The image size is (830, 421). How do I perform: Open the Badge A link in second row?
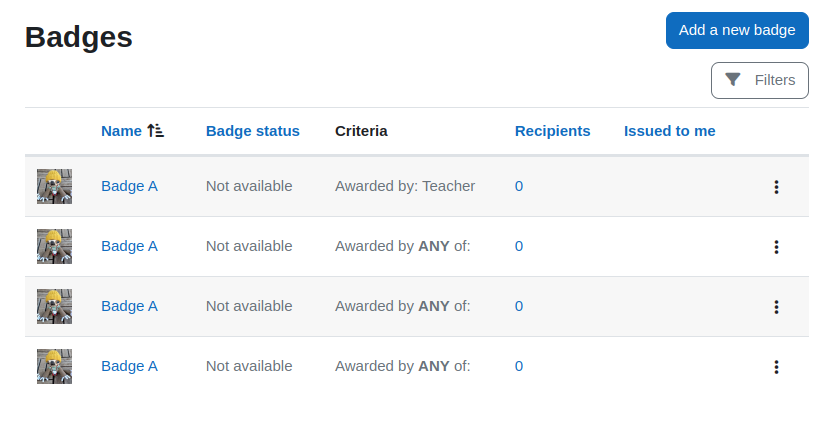point(129,246)
